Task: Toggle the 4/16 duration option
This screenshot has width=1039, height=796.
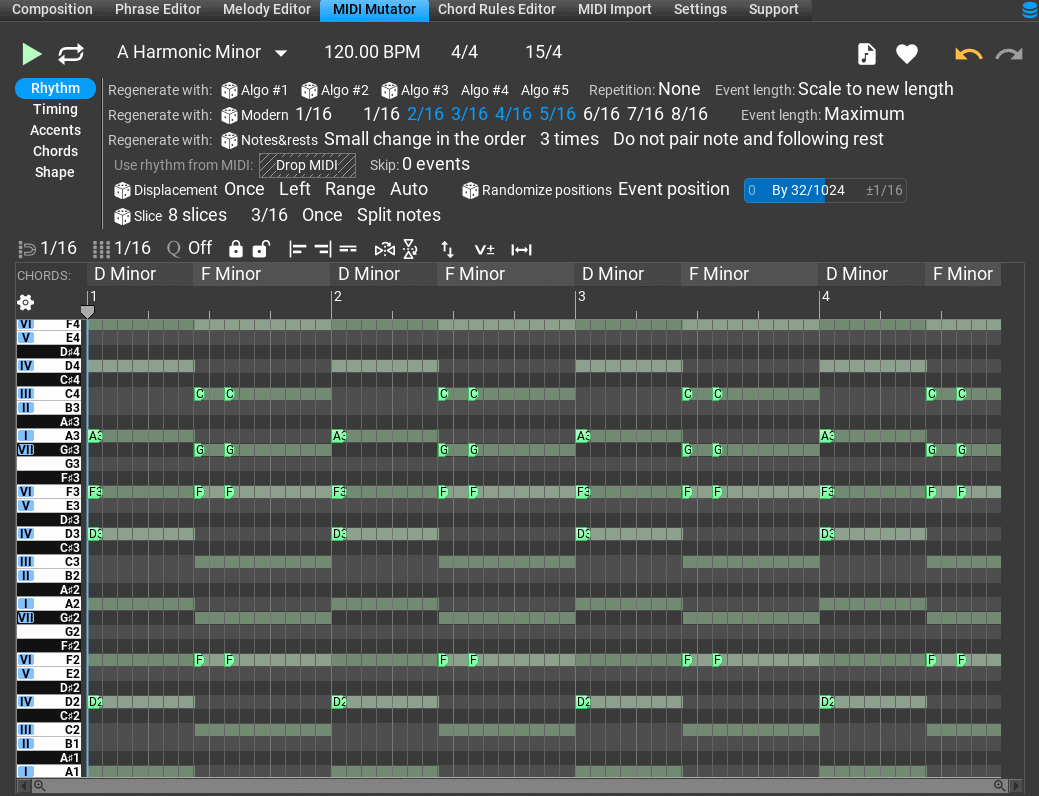Action: (514, 115)
